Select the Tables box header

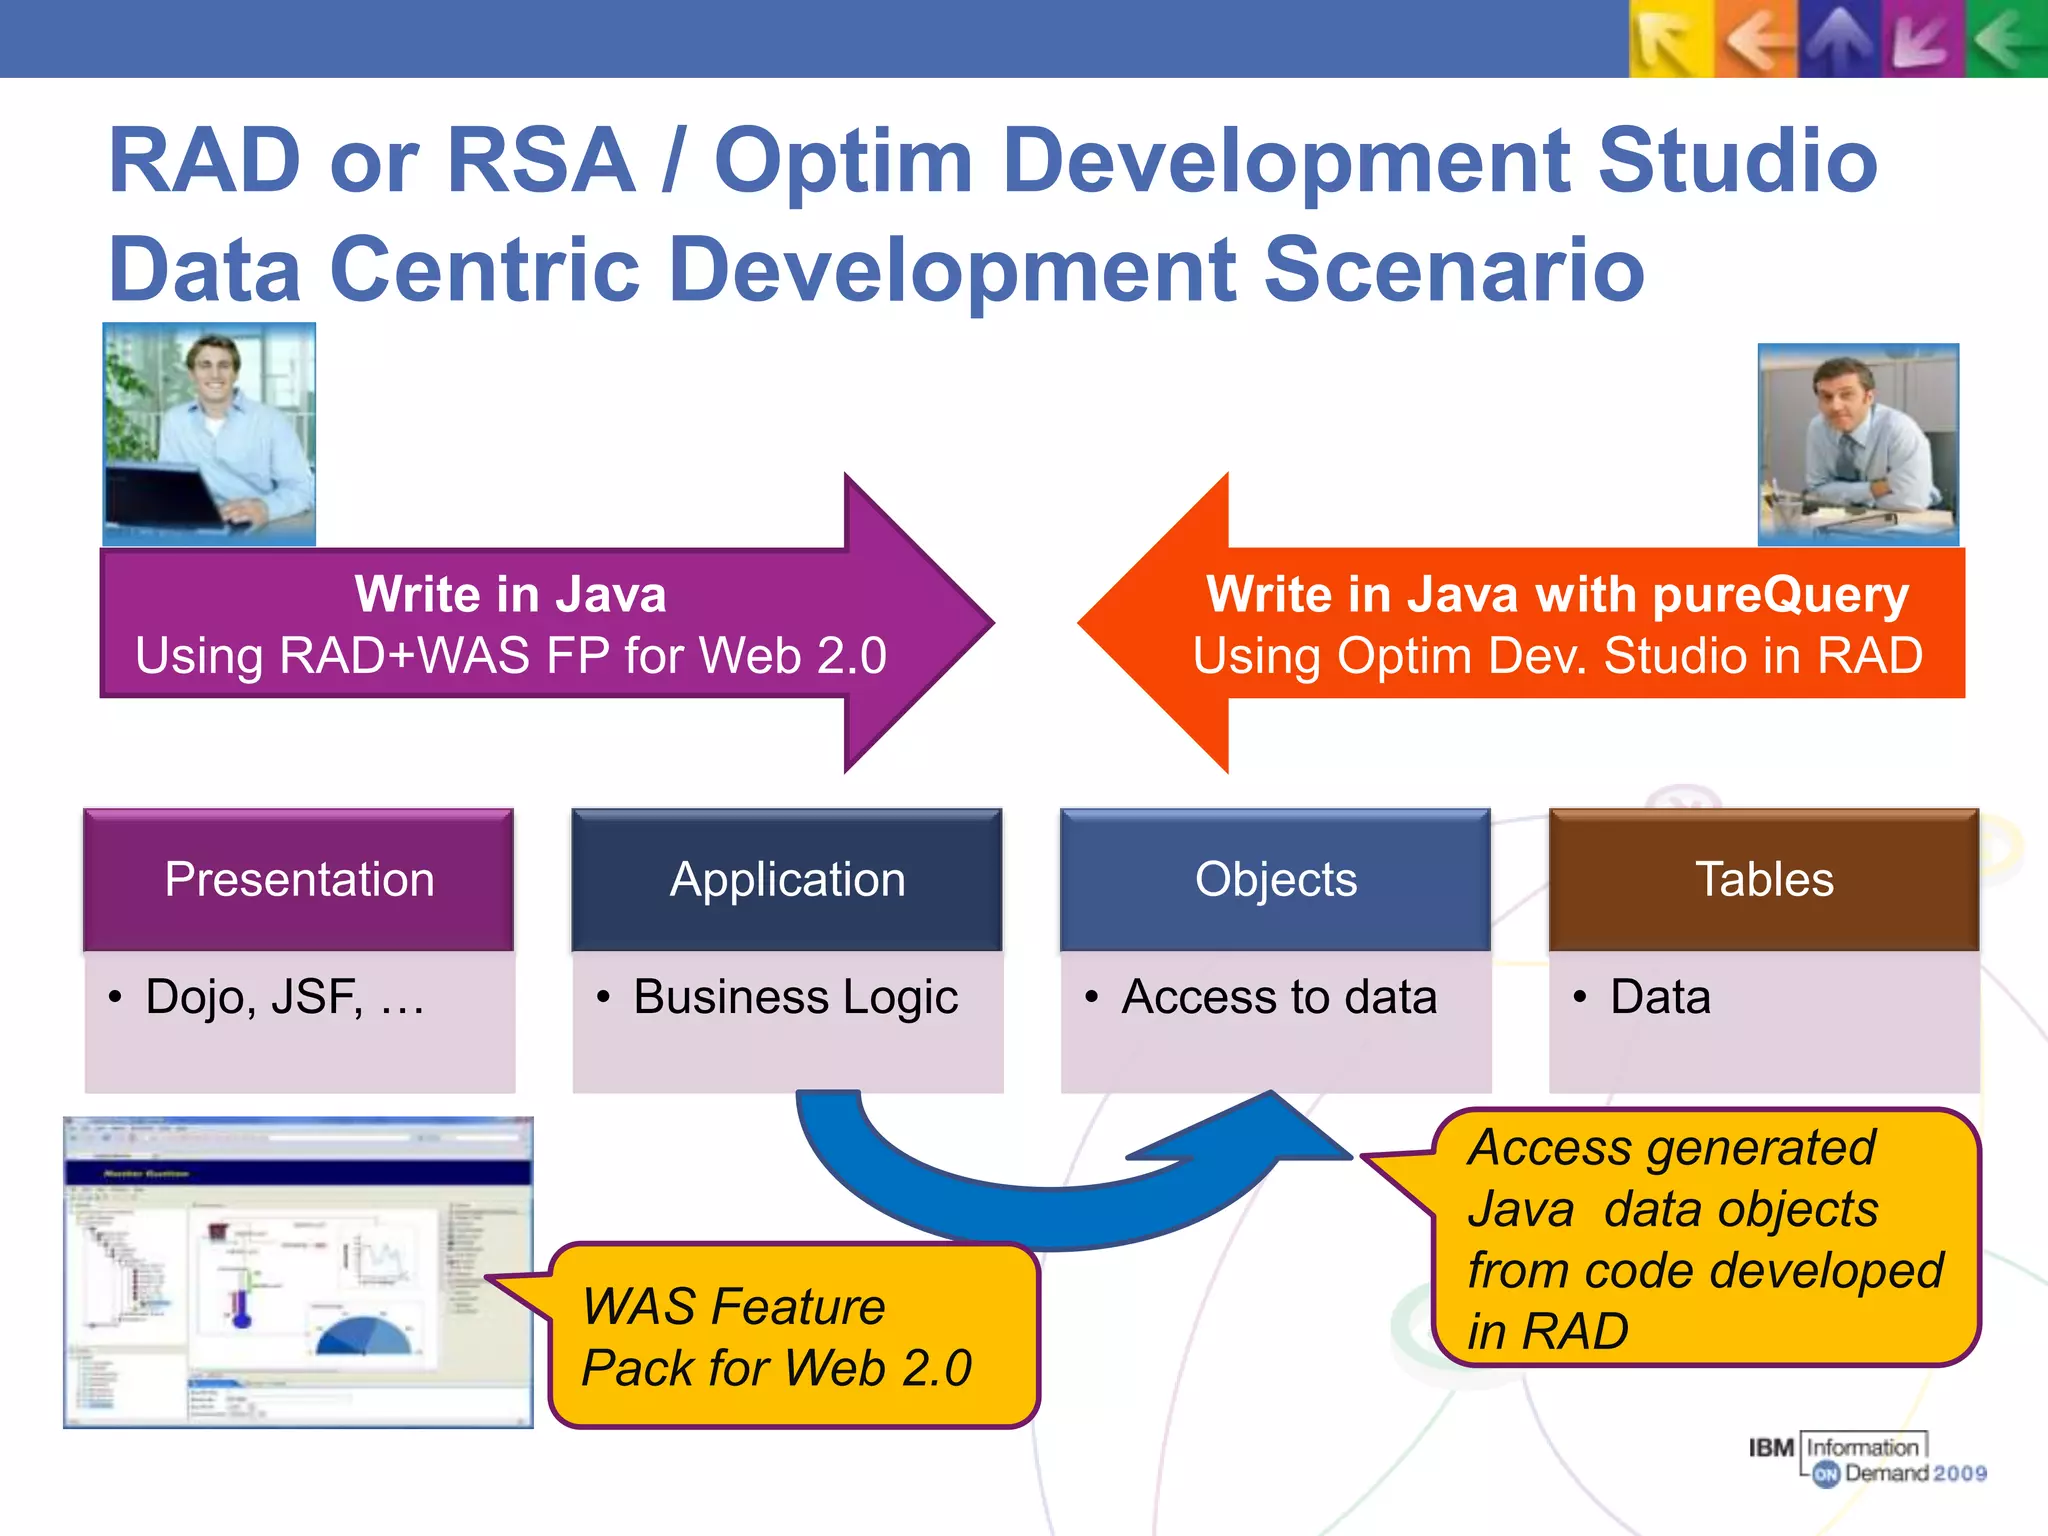coord(1763,880)
